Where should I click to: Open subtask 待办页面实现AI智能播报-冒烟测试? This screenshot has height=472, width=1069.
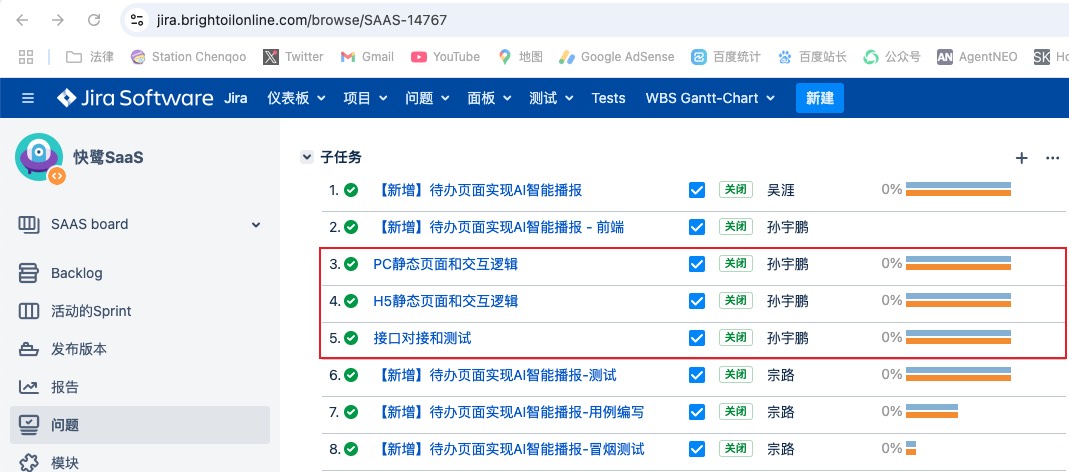click(x=509, y=449)
